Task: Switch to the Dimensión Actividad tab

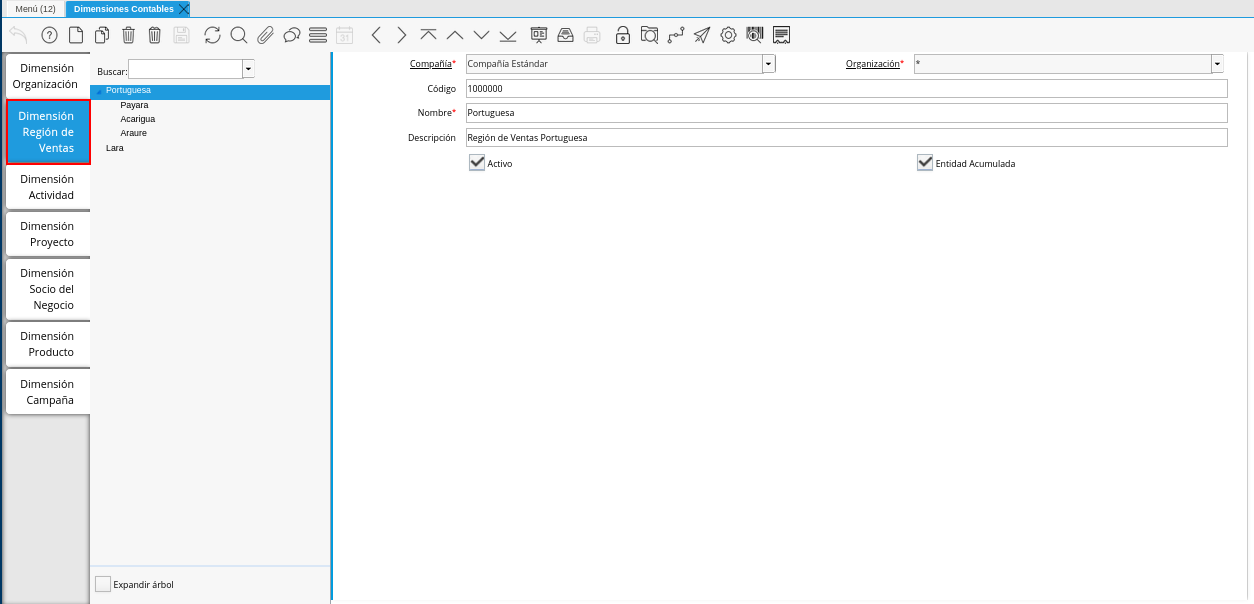Action: pos(47,187)
